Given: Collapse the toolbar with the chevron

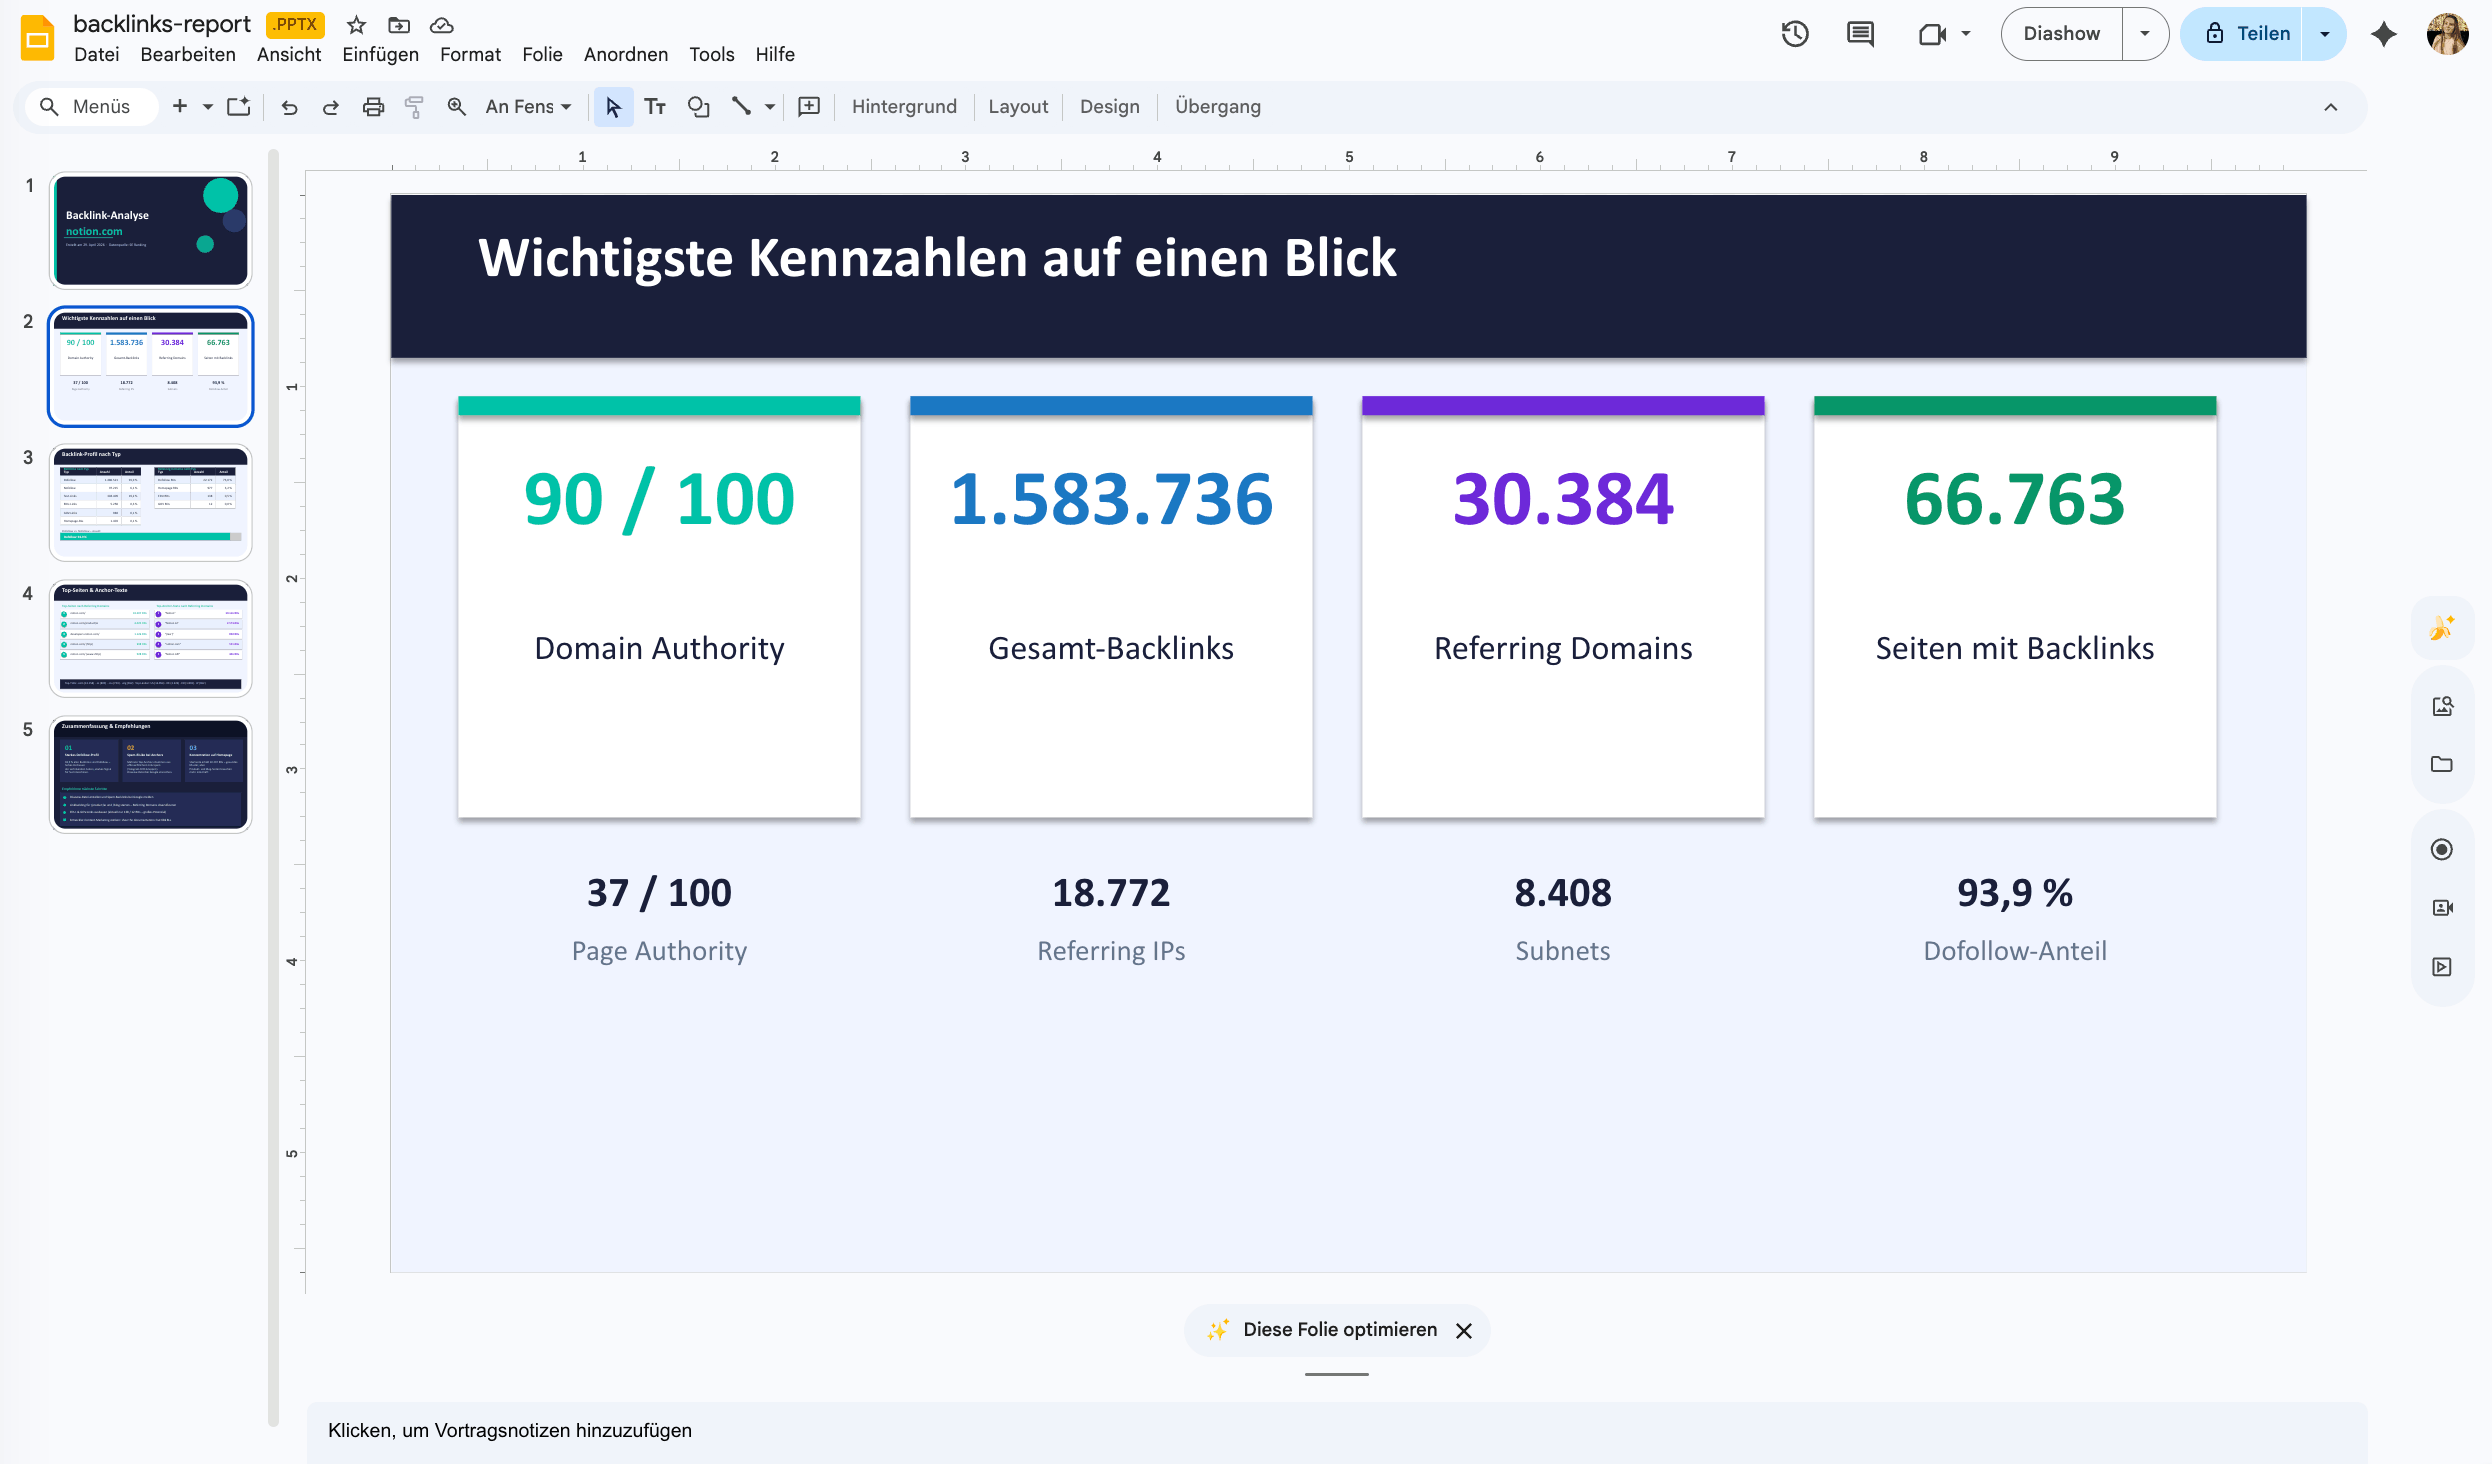Looking at the screenshot, I should pyautogui.click(x=2331, y=107).
